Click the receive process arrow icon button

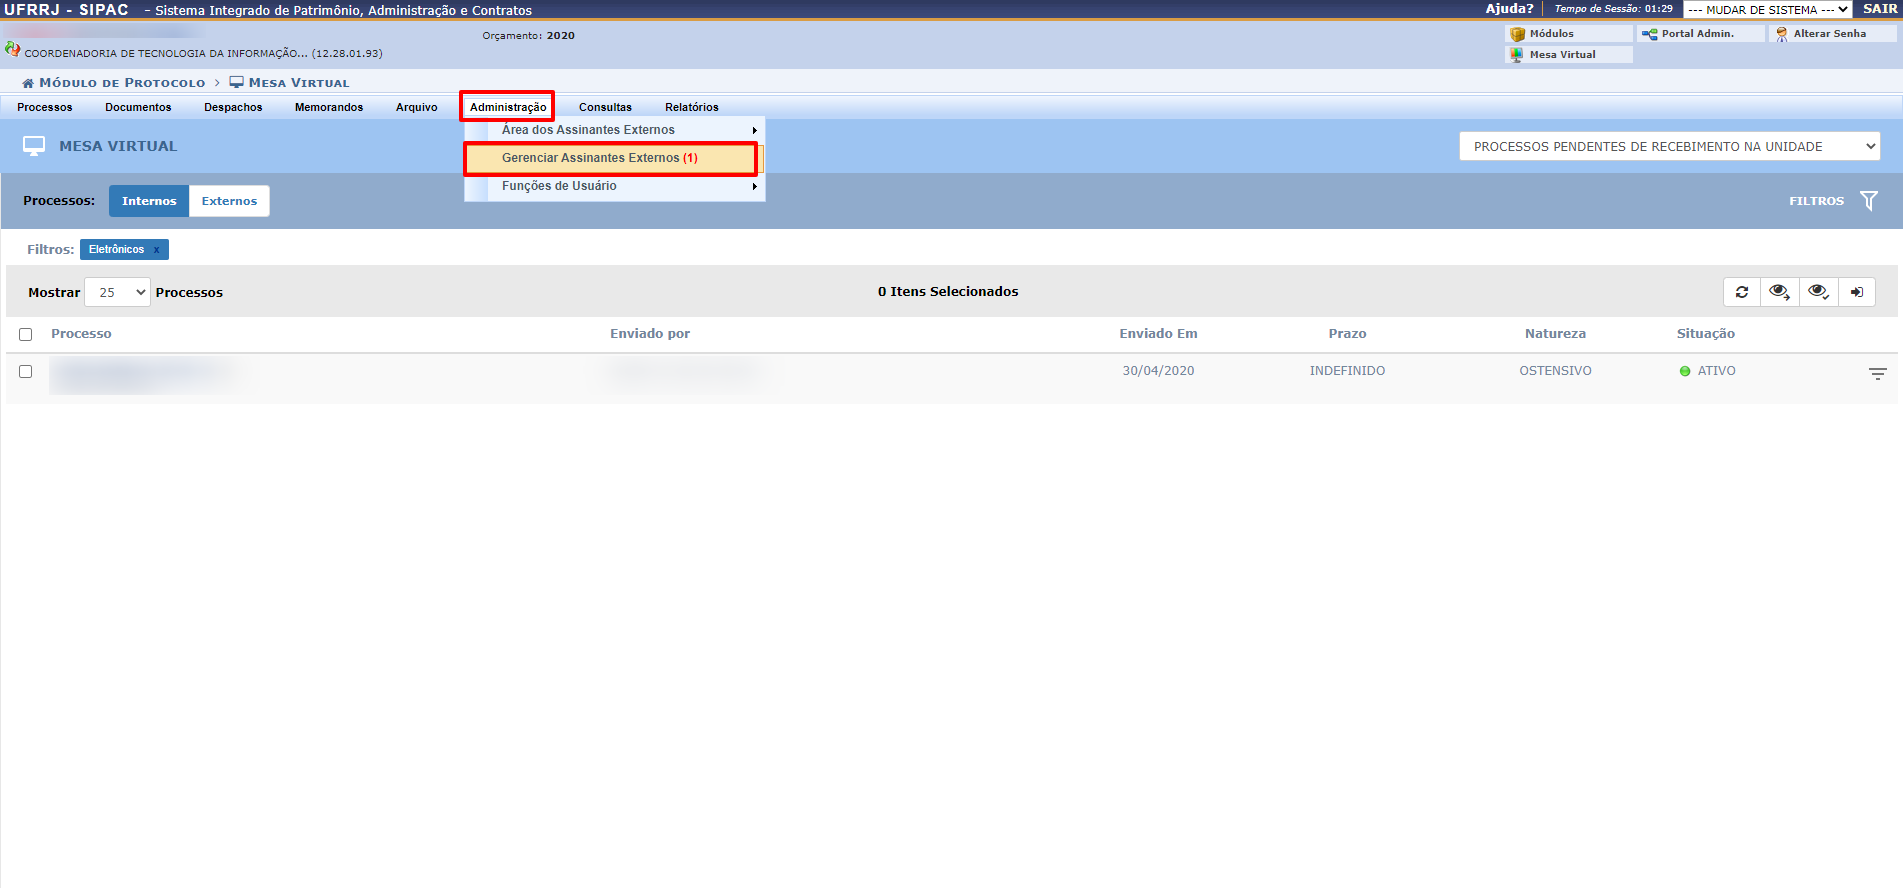tap(1857, 292)
